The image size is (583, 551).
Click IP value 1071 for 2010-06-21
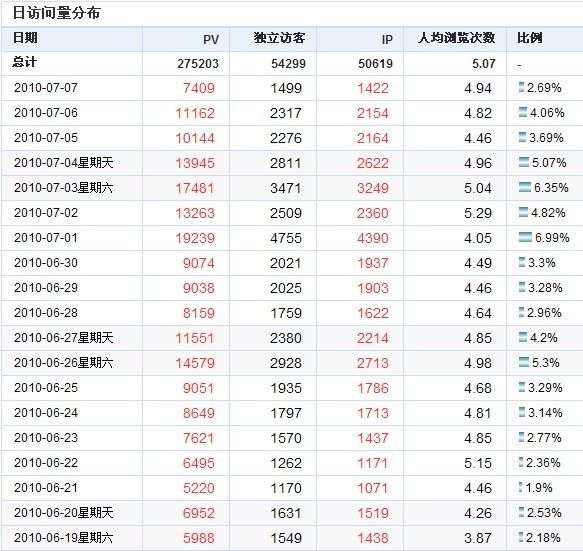(x=373, y=488)
